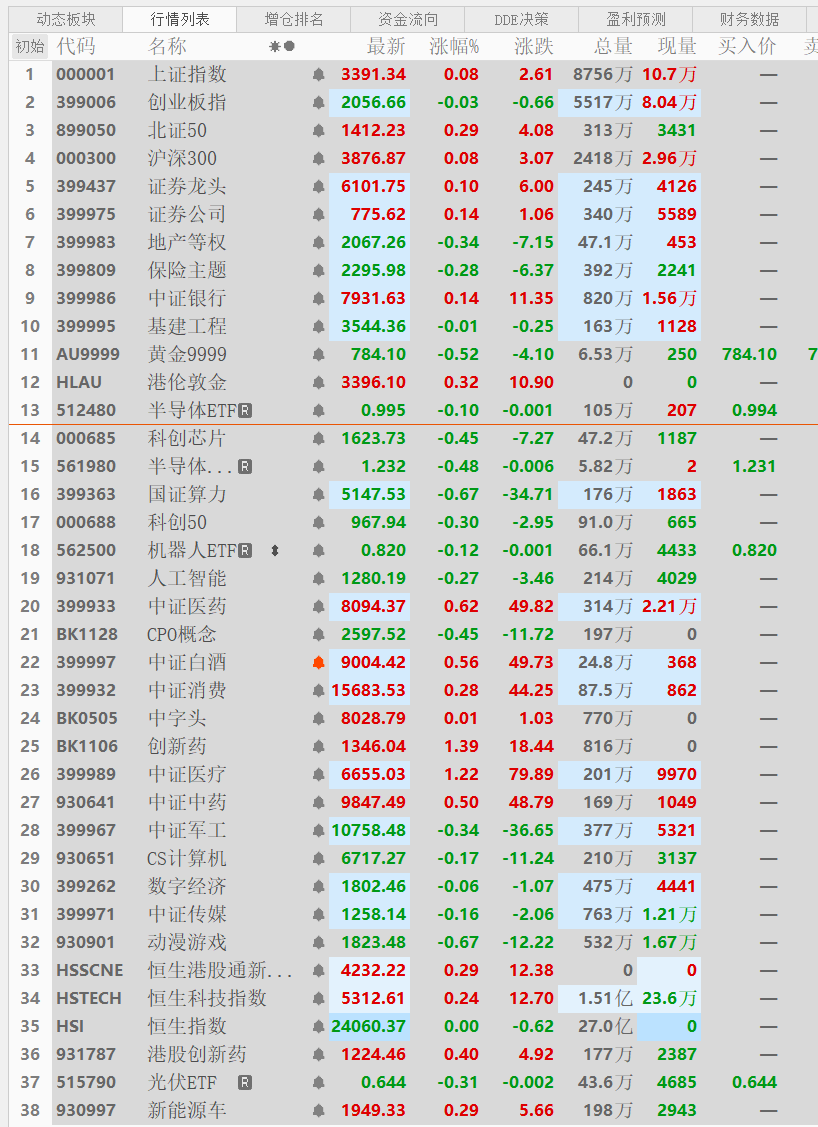Click buy price 784.10 on 黄金9999 row
818x1127 pixels.
(x=750, y=354)
